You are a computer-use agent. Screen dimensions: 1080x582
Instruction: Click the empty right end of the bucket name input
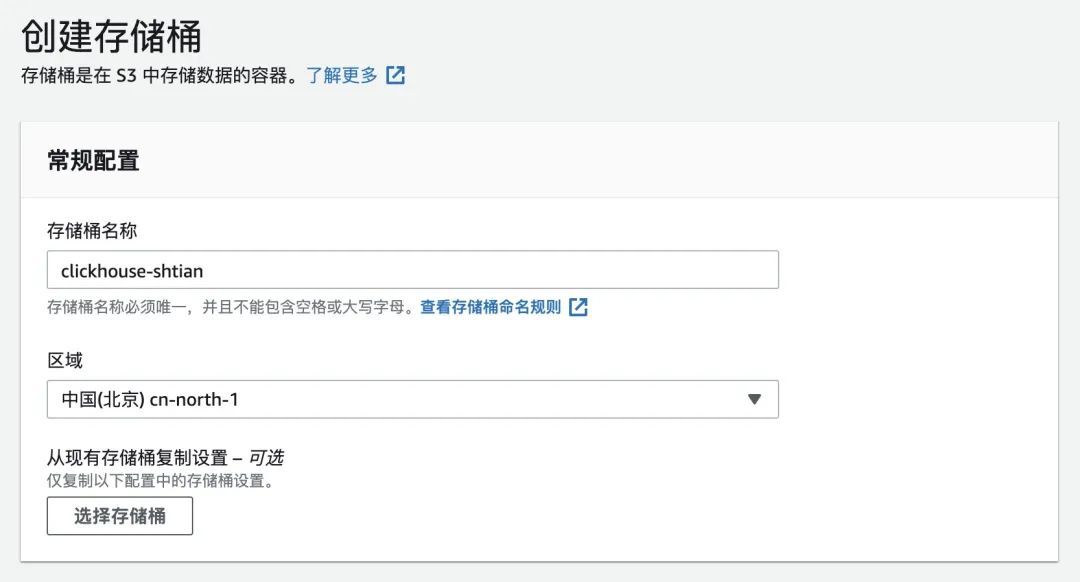pos(700,270)
